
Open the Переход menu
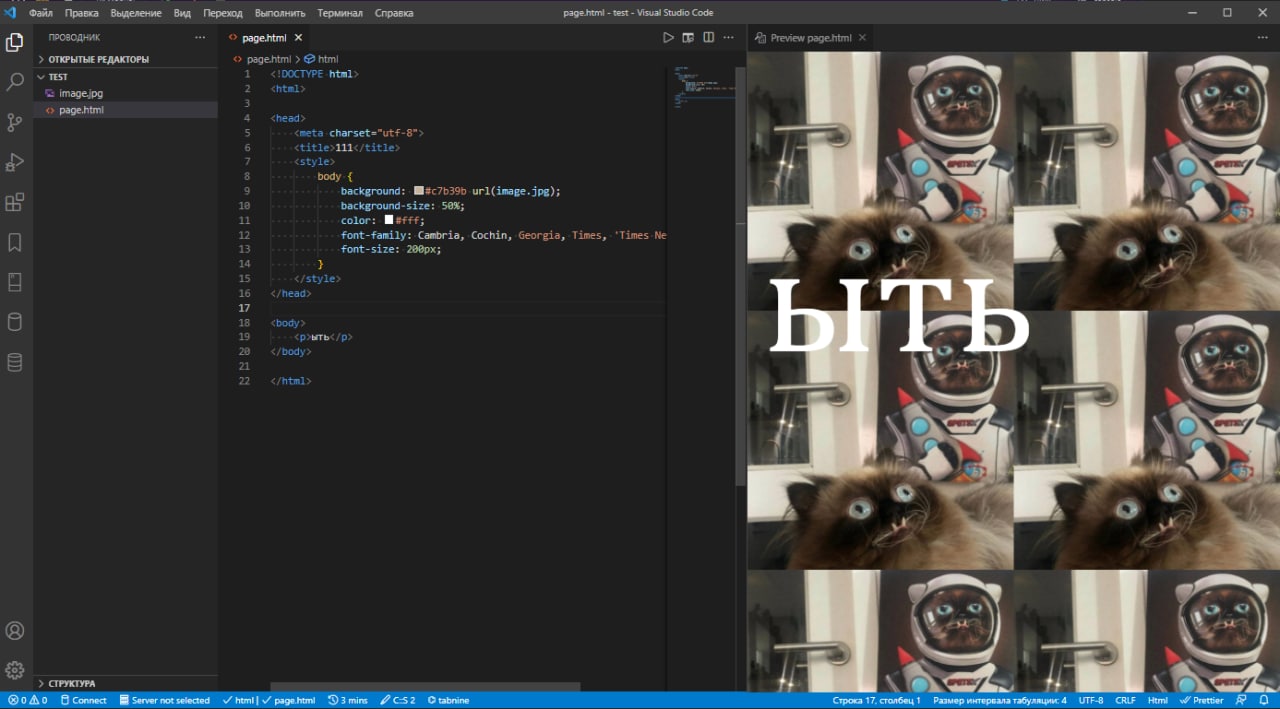tap(223, 13)
